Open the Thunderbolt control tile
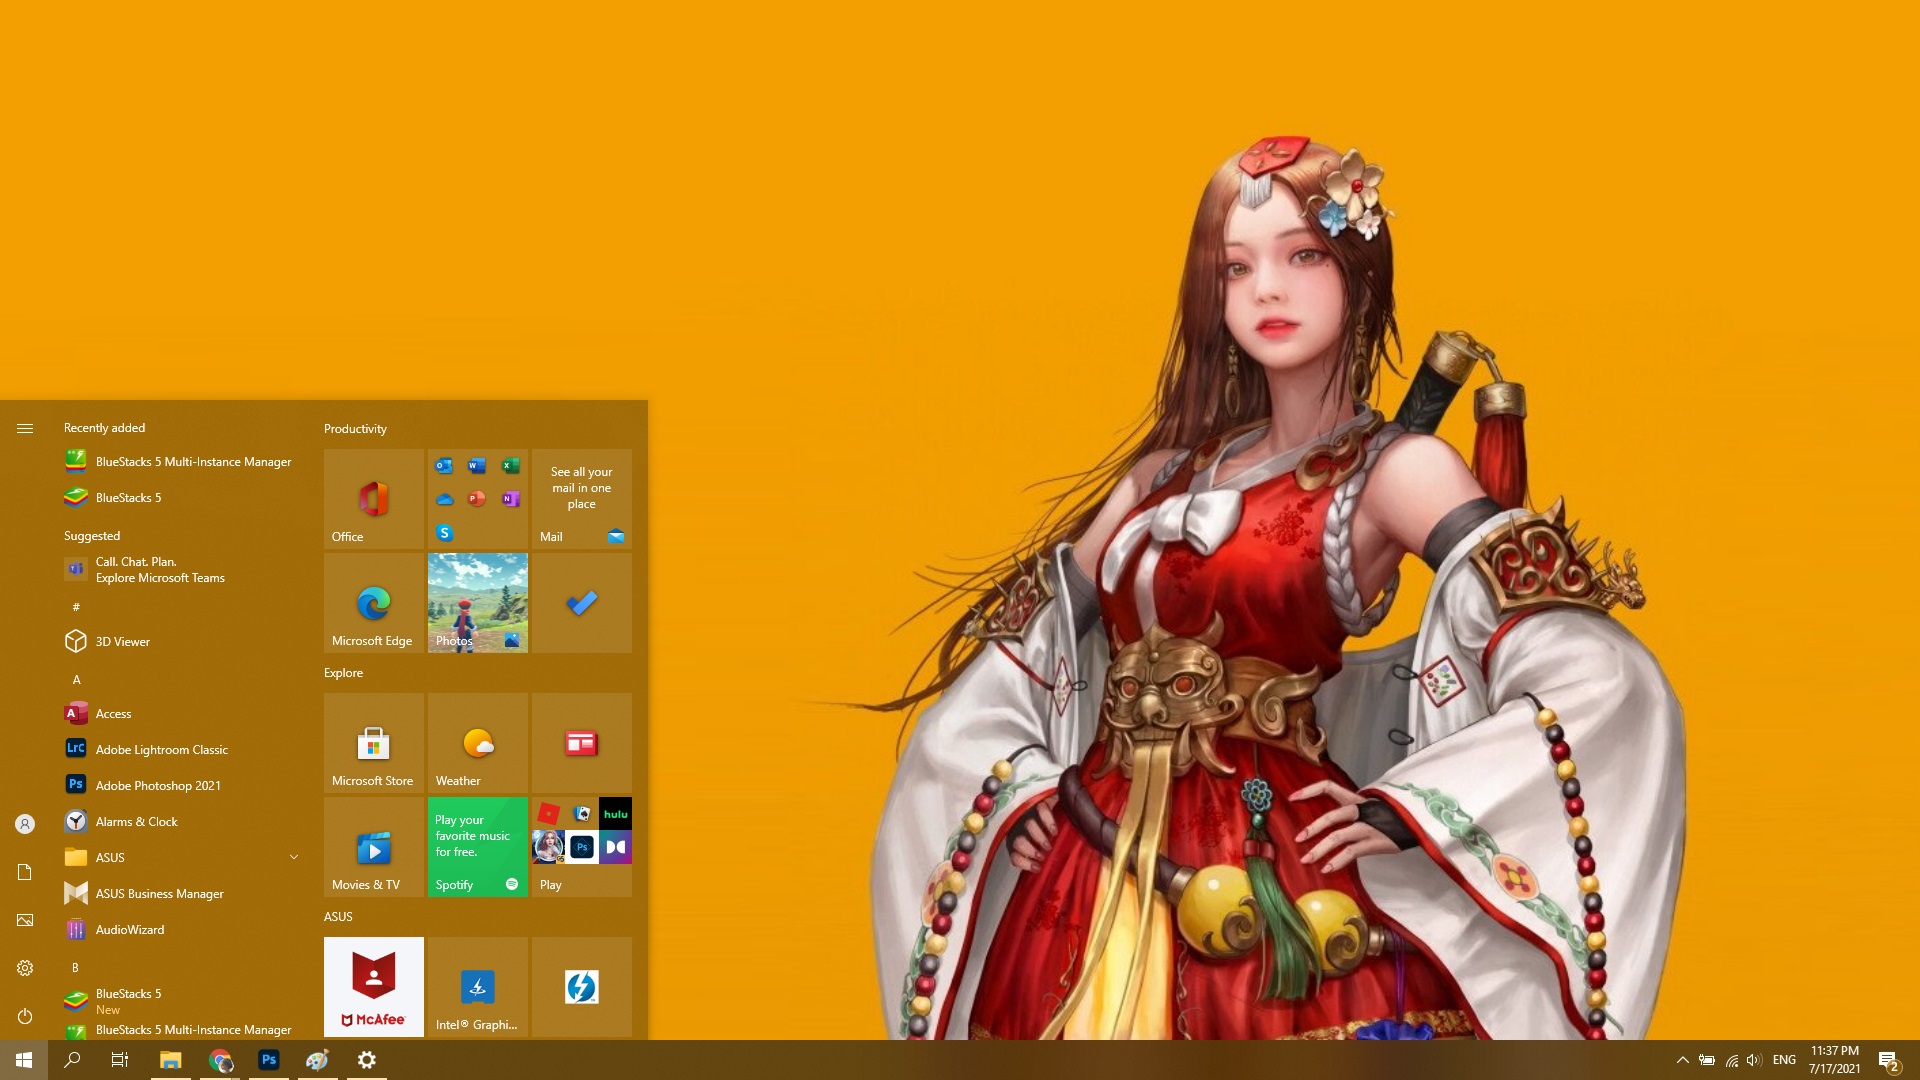The width and height of the screenshot is (1920, 1080). coord(581,986)
